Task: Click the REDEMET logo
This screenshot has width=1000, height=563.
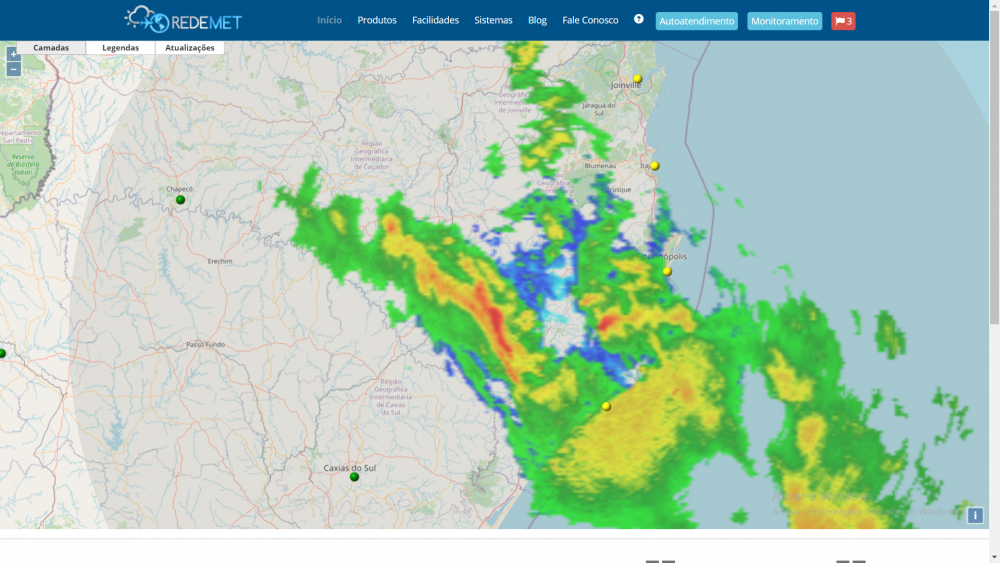Action: tap(183, 19)
